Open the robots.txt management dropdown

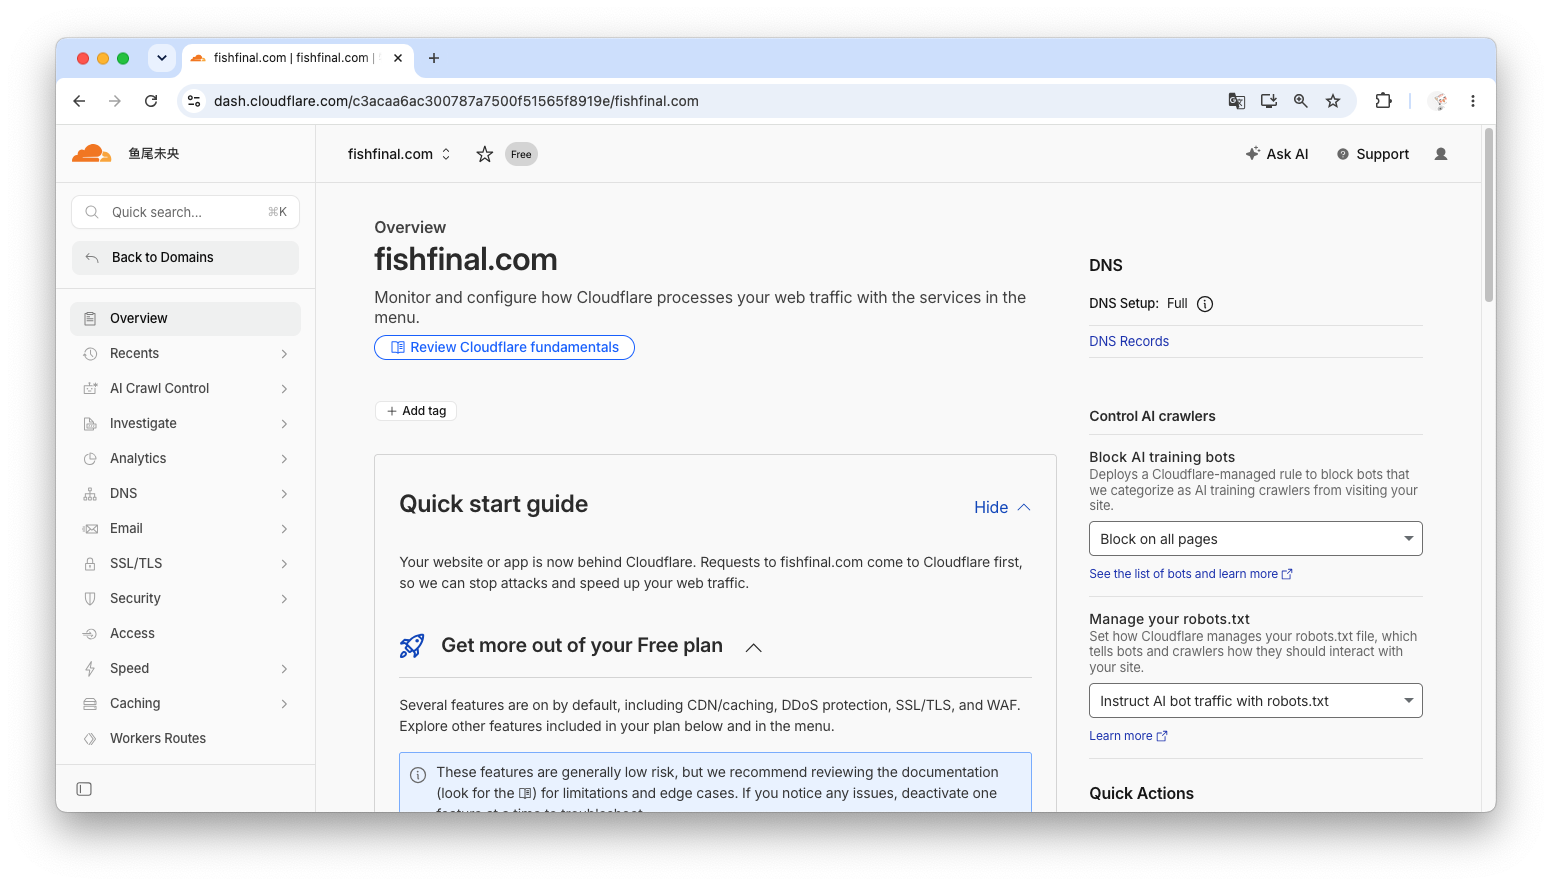1255,701
